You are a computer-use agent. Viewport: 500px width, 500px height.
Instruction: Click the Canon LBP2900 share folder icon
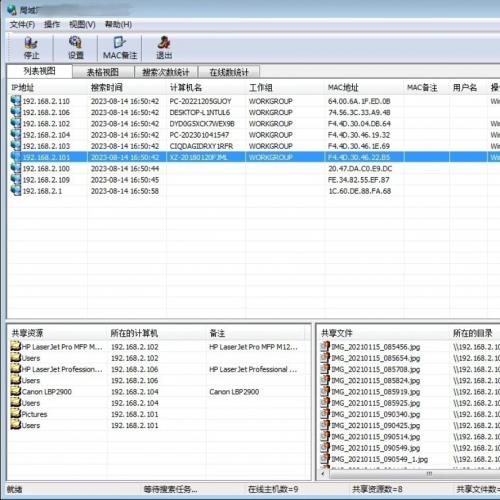(x=15, y=391)
